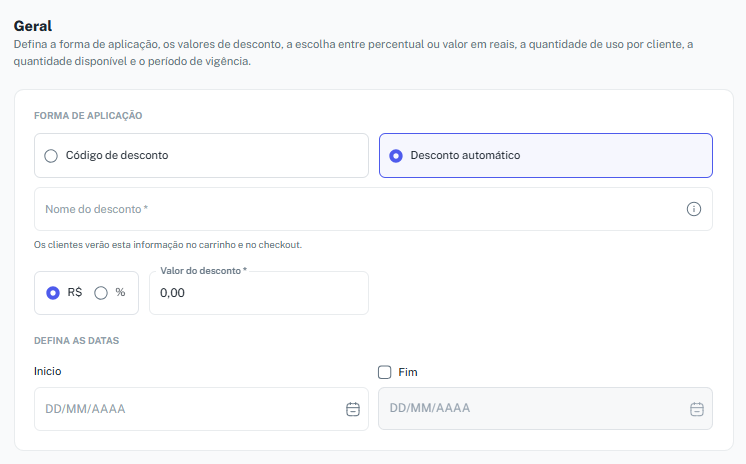
Task: Click the Geral section heading
Action: (33, 26)
